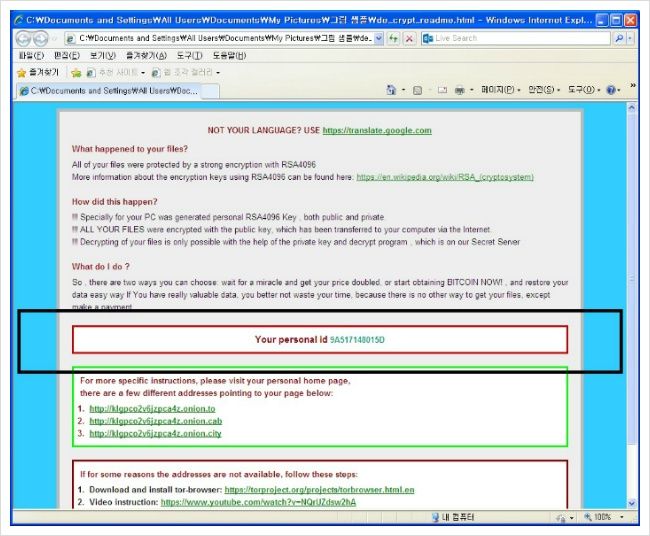Click the page icon in address bar

71,39
